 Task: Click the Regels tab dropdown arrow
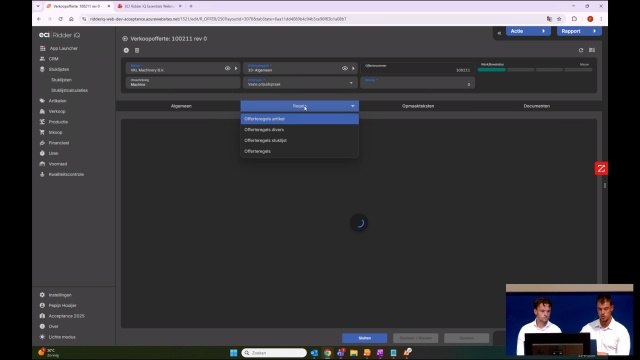pyautogui.click(x=353, y=106)
